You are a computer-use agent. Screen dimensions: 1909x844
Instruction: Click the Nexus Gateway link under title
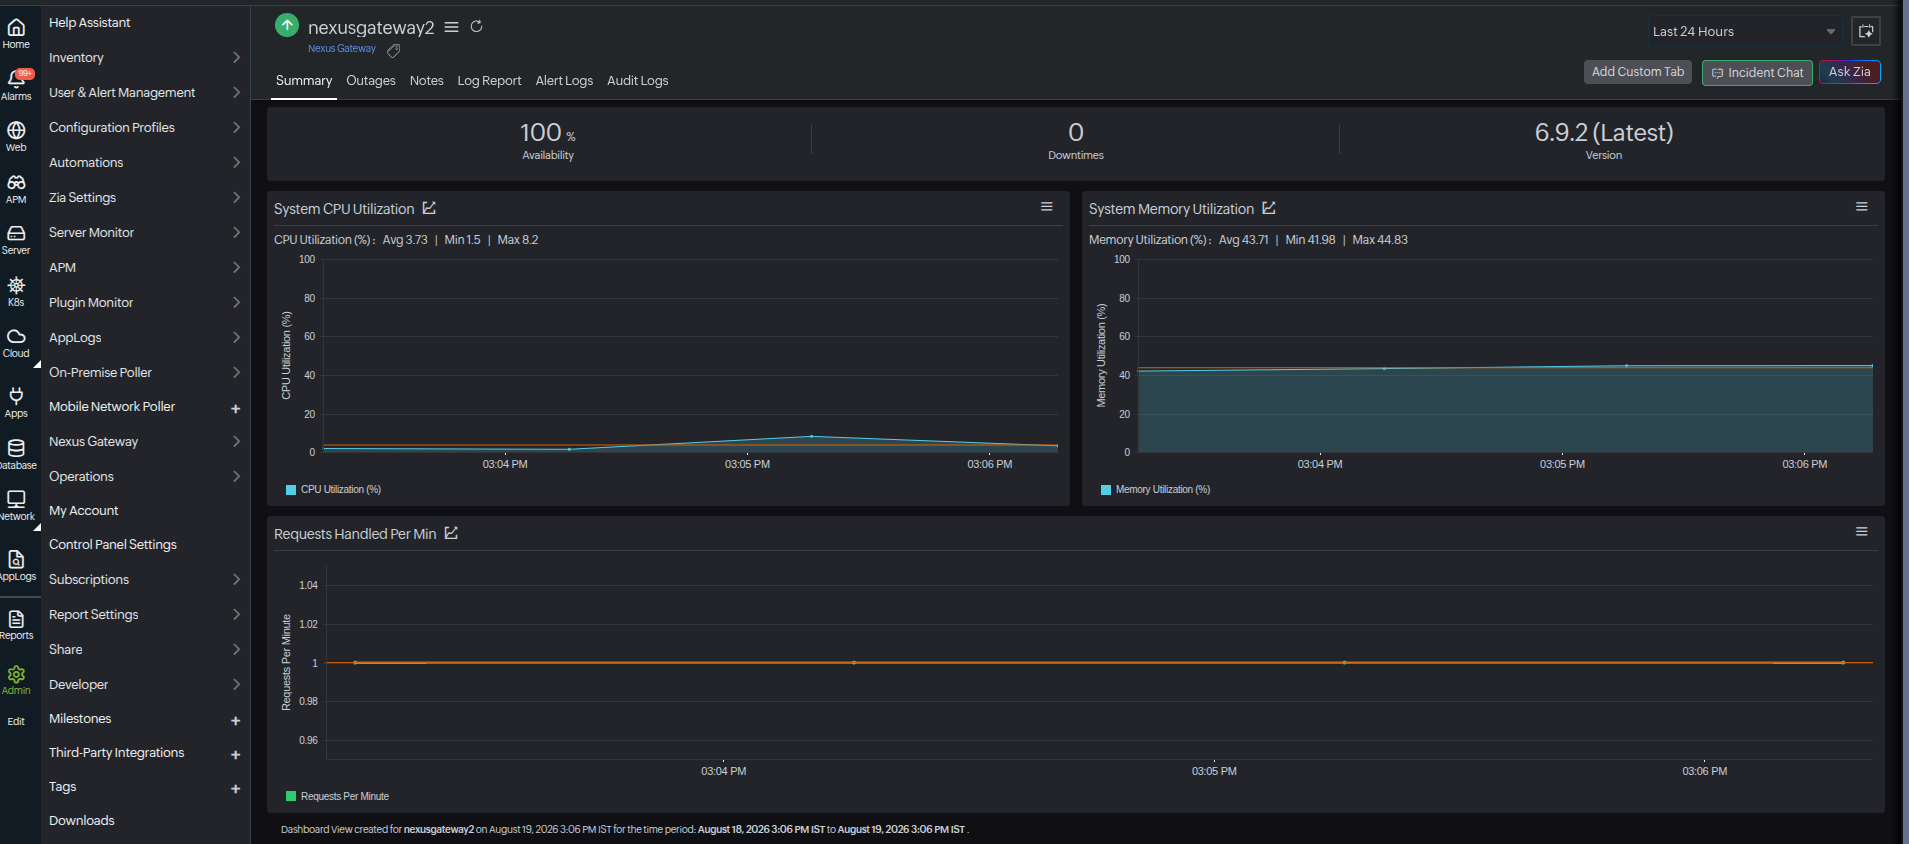tap(342, 49)
